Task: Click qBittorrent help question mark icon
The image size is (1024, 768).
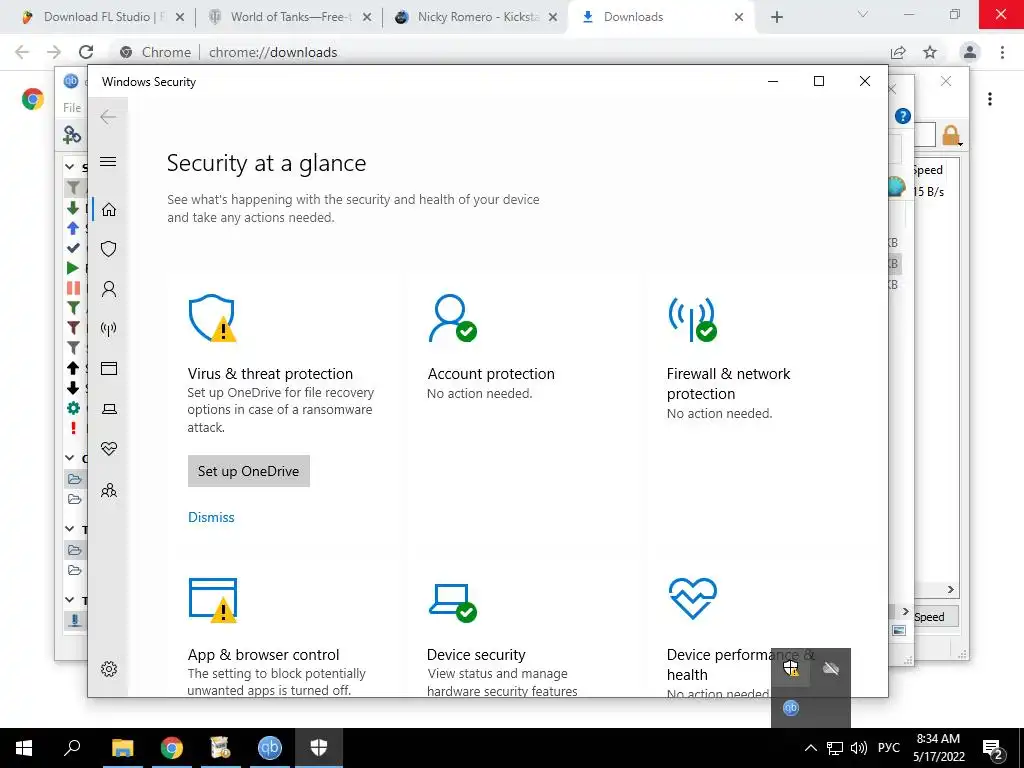Action: click(x=903, y=116)
